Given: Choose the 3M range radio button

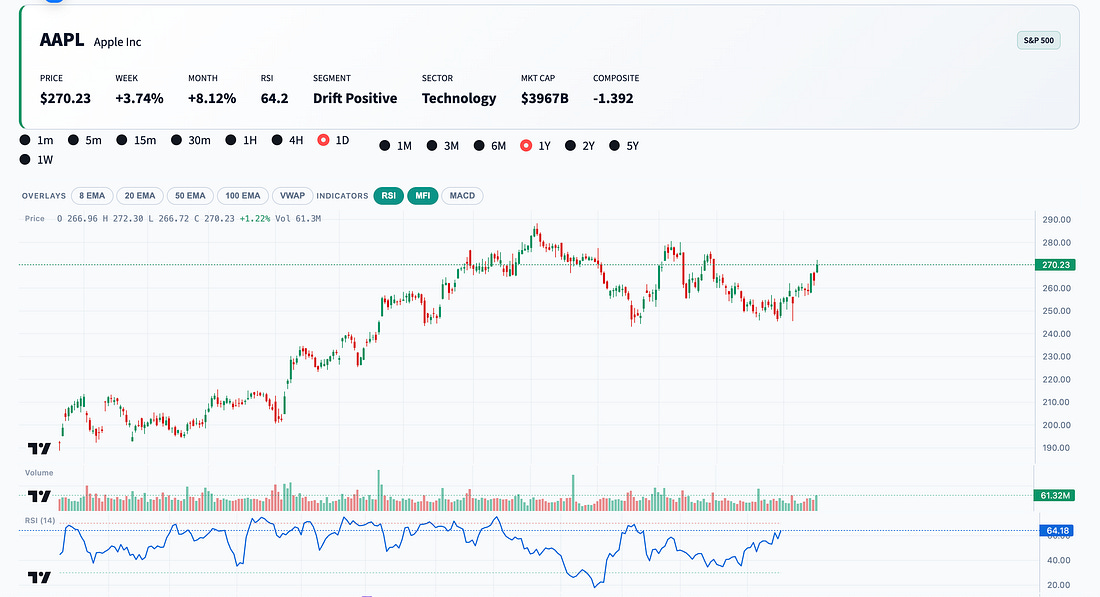Looking at the screenshot, I should 432,146.
